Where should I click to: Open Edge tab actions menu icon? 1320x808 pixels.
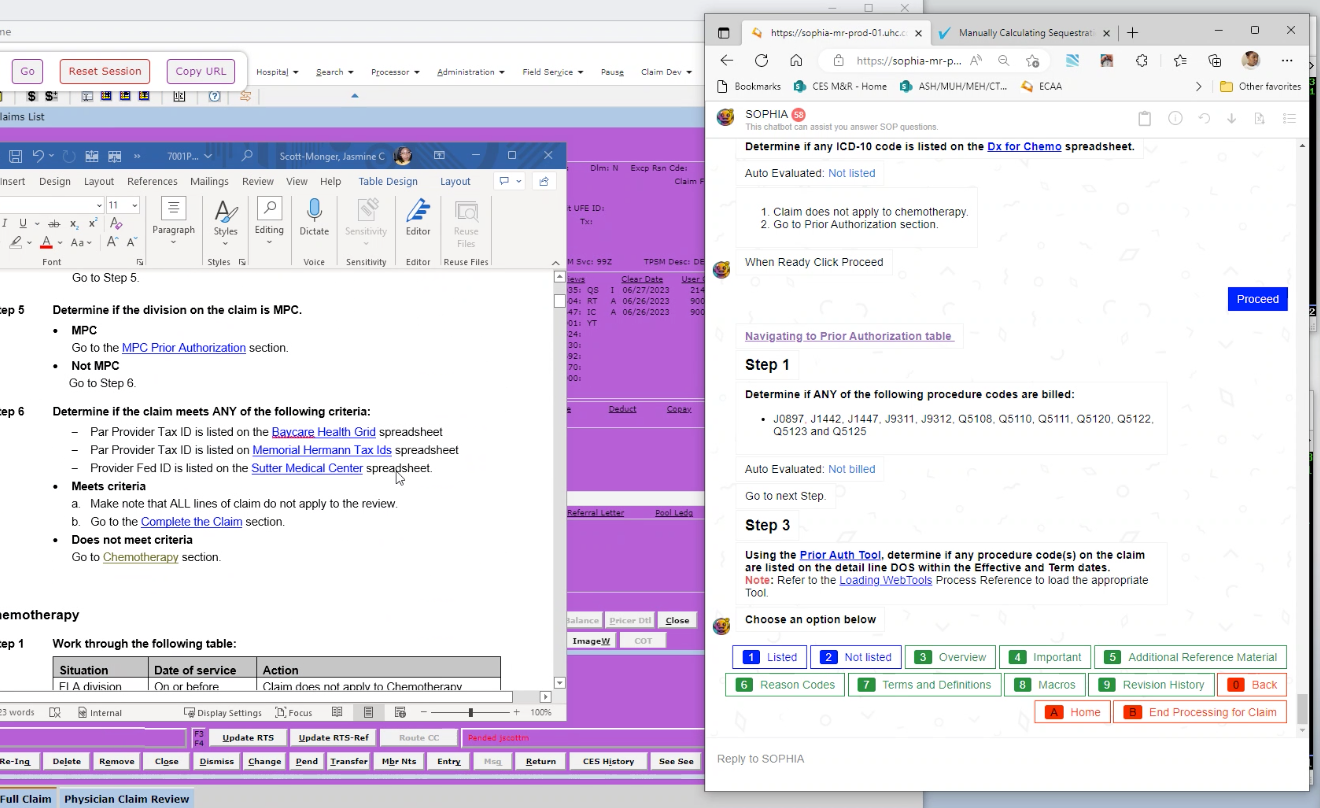[x=724, y=32]
